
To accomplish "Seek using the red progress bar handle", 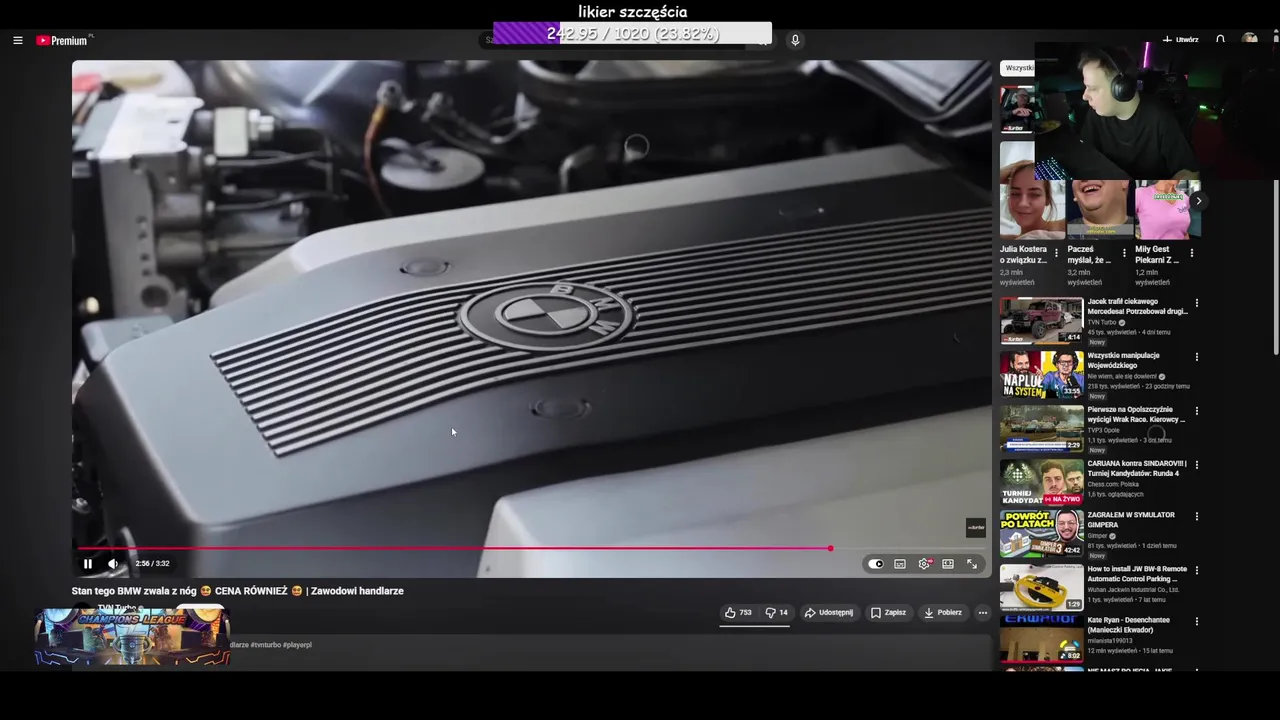I will click(x=830, y=548).
